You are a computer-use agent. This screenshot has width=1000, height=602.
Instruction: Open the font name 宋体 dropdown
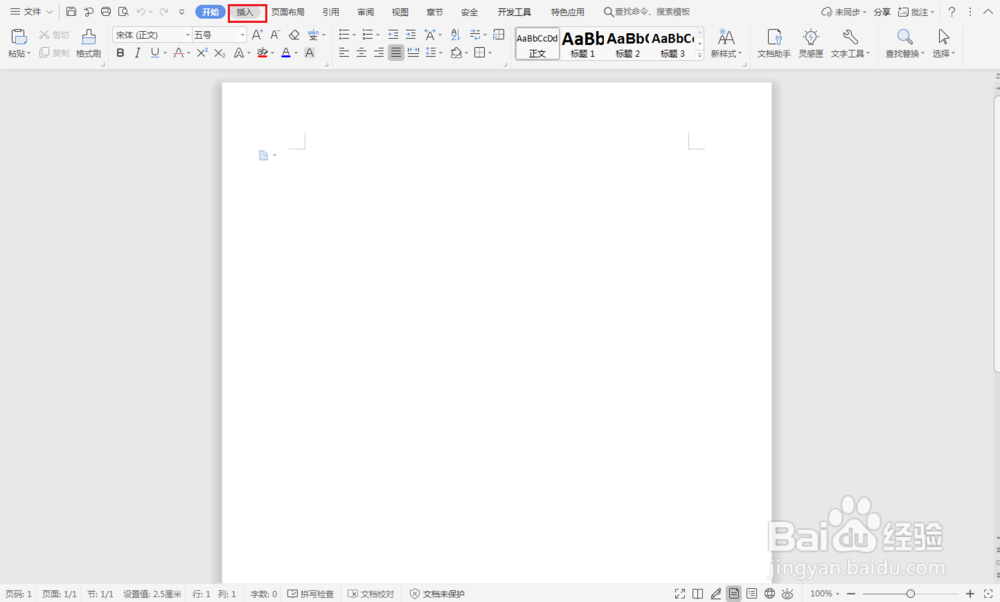pyautogui.click(x=188, y=34)
